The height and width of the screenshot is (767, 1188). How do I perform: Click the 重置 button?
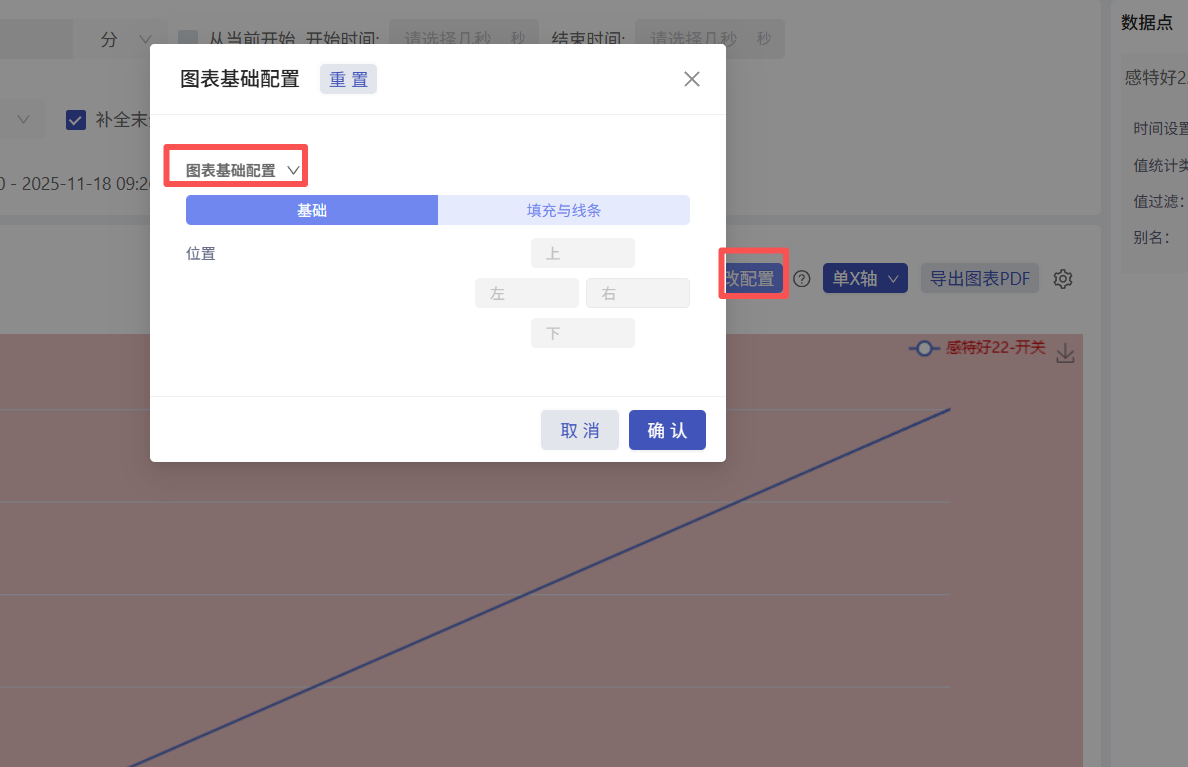pos(349,79)
